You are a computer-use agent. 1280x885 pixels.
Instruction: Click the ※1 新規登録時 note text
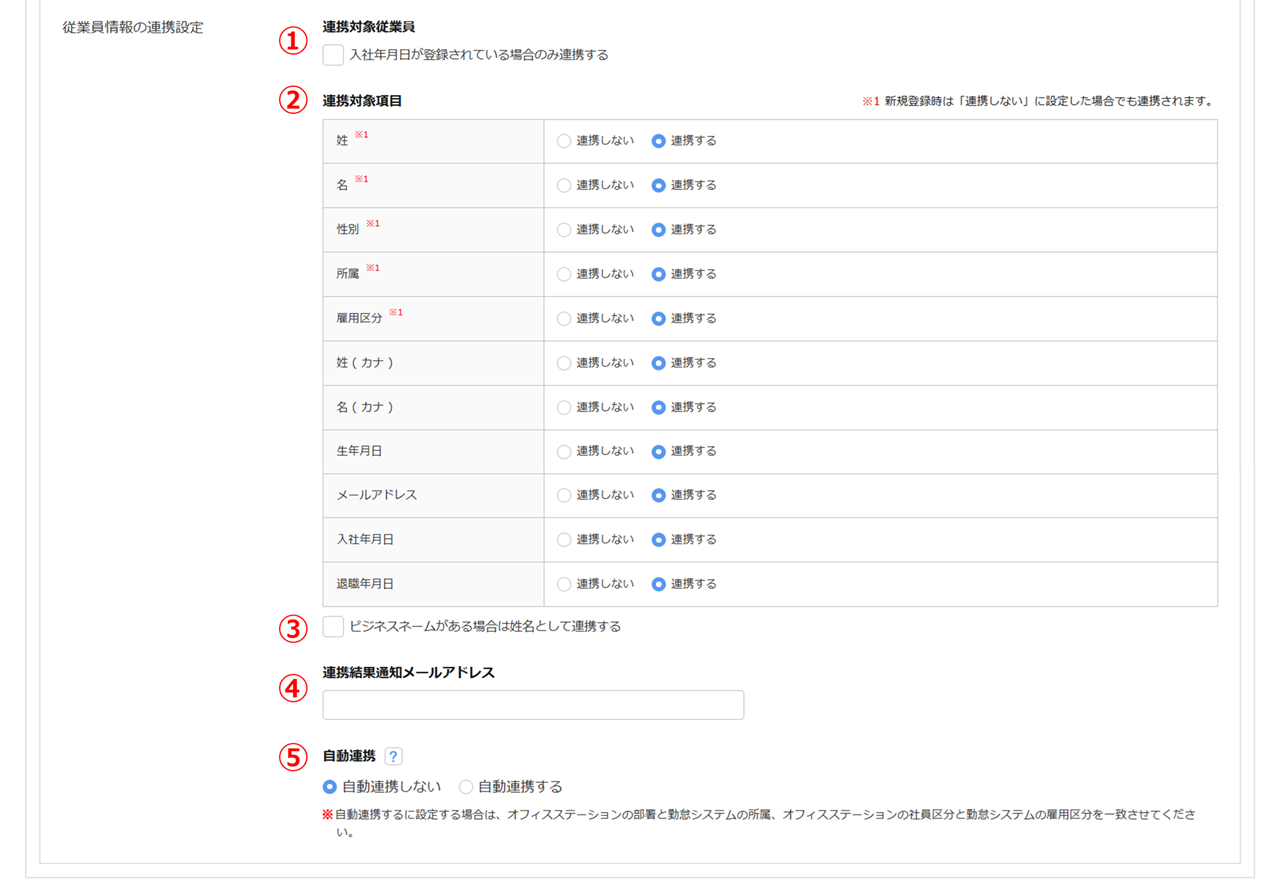[1037, 101]
